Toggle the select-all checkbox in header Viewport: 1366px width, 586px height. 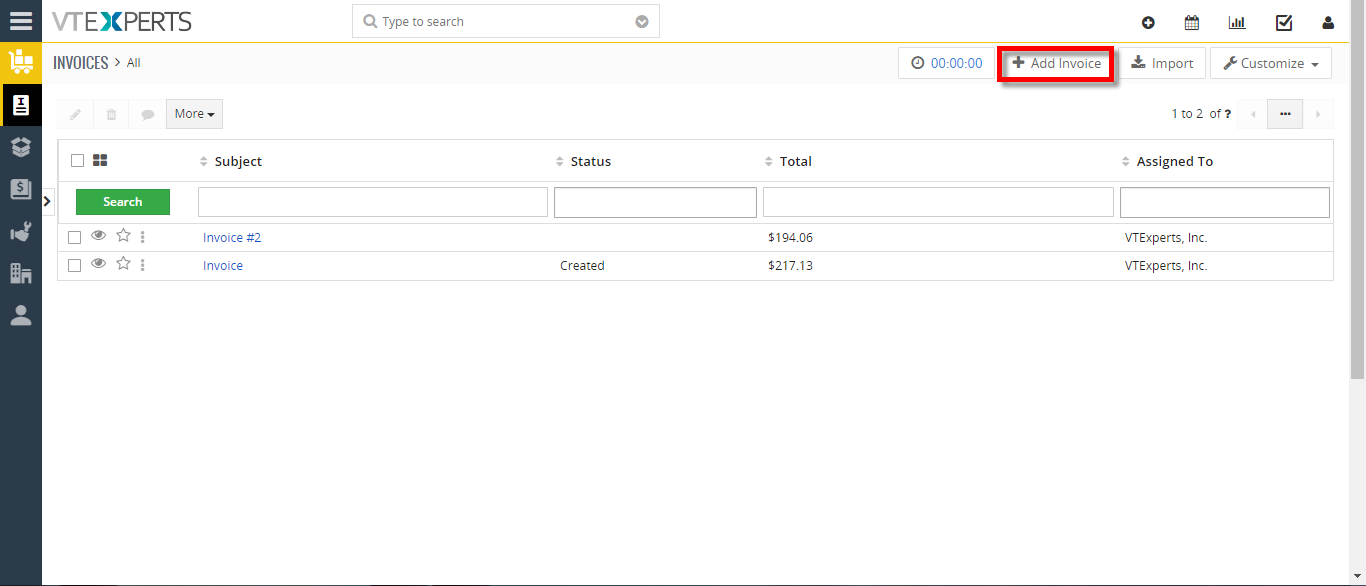coord(78,160)
